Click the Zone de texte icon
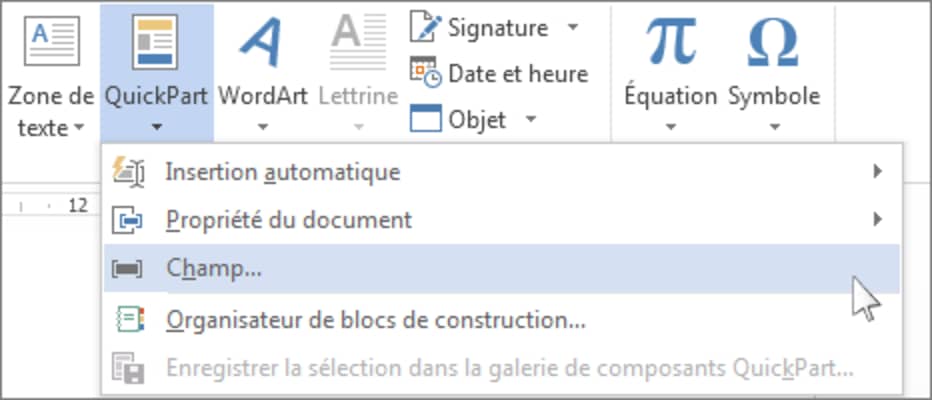This screenshot has height=400, width=932. (51, 41)
